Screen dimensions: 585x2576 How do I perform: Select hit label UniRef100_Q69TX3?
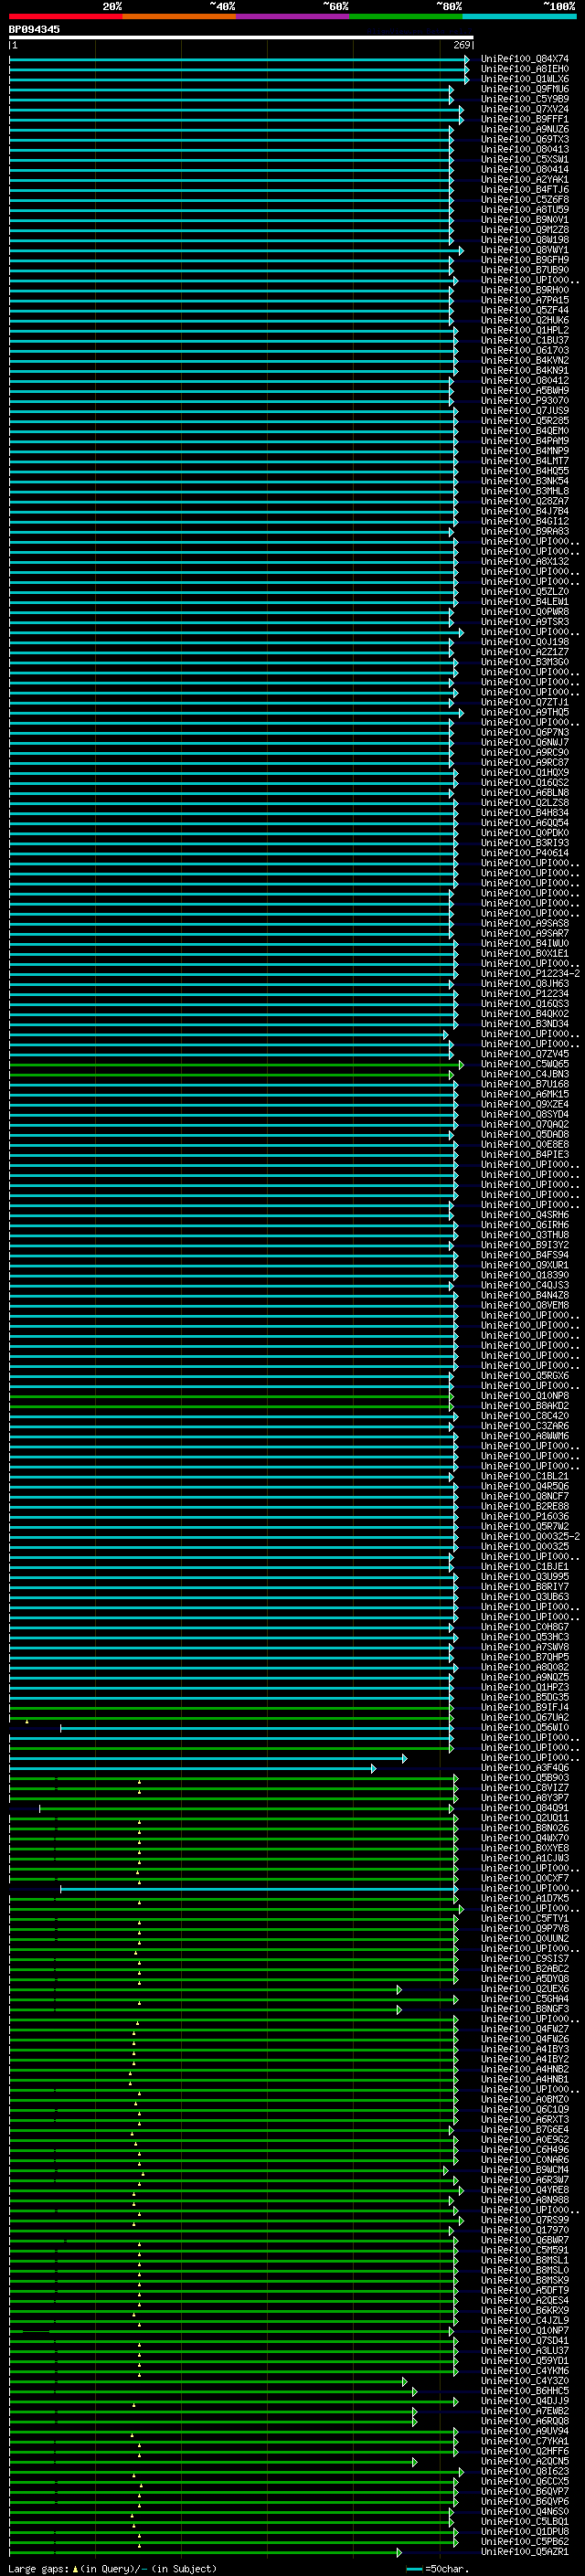click(x=524, y=139)
